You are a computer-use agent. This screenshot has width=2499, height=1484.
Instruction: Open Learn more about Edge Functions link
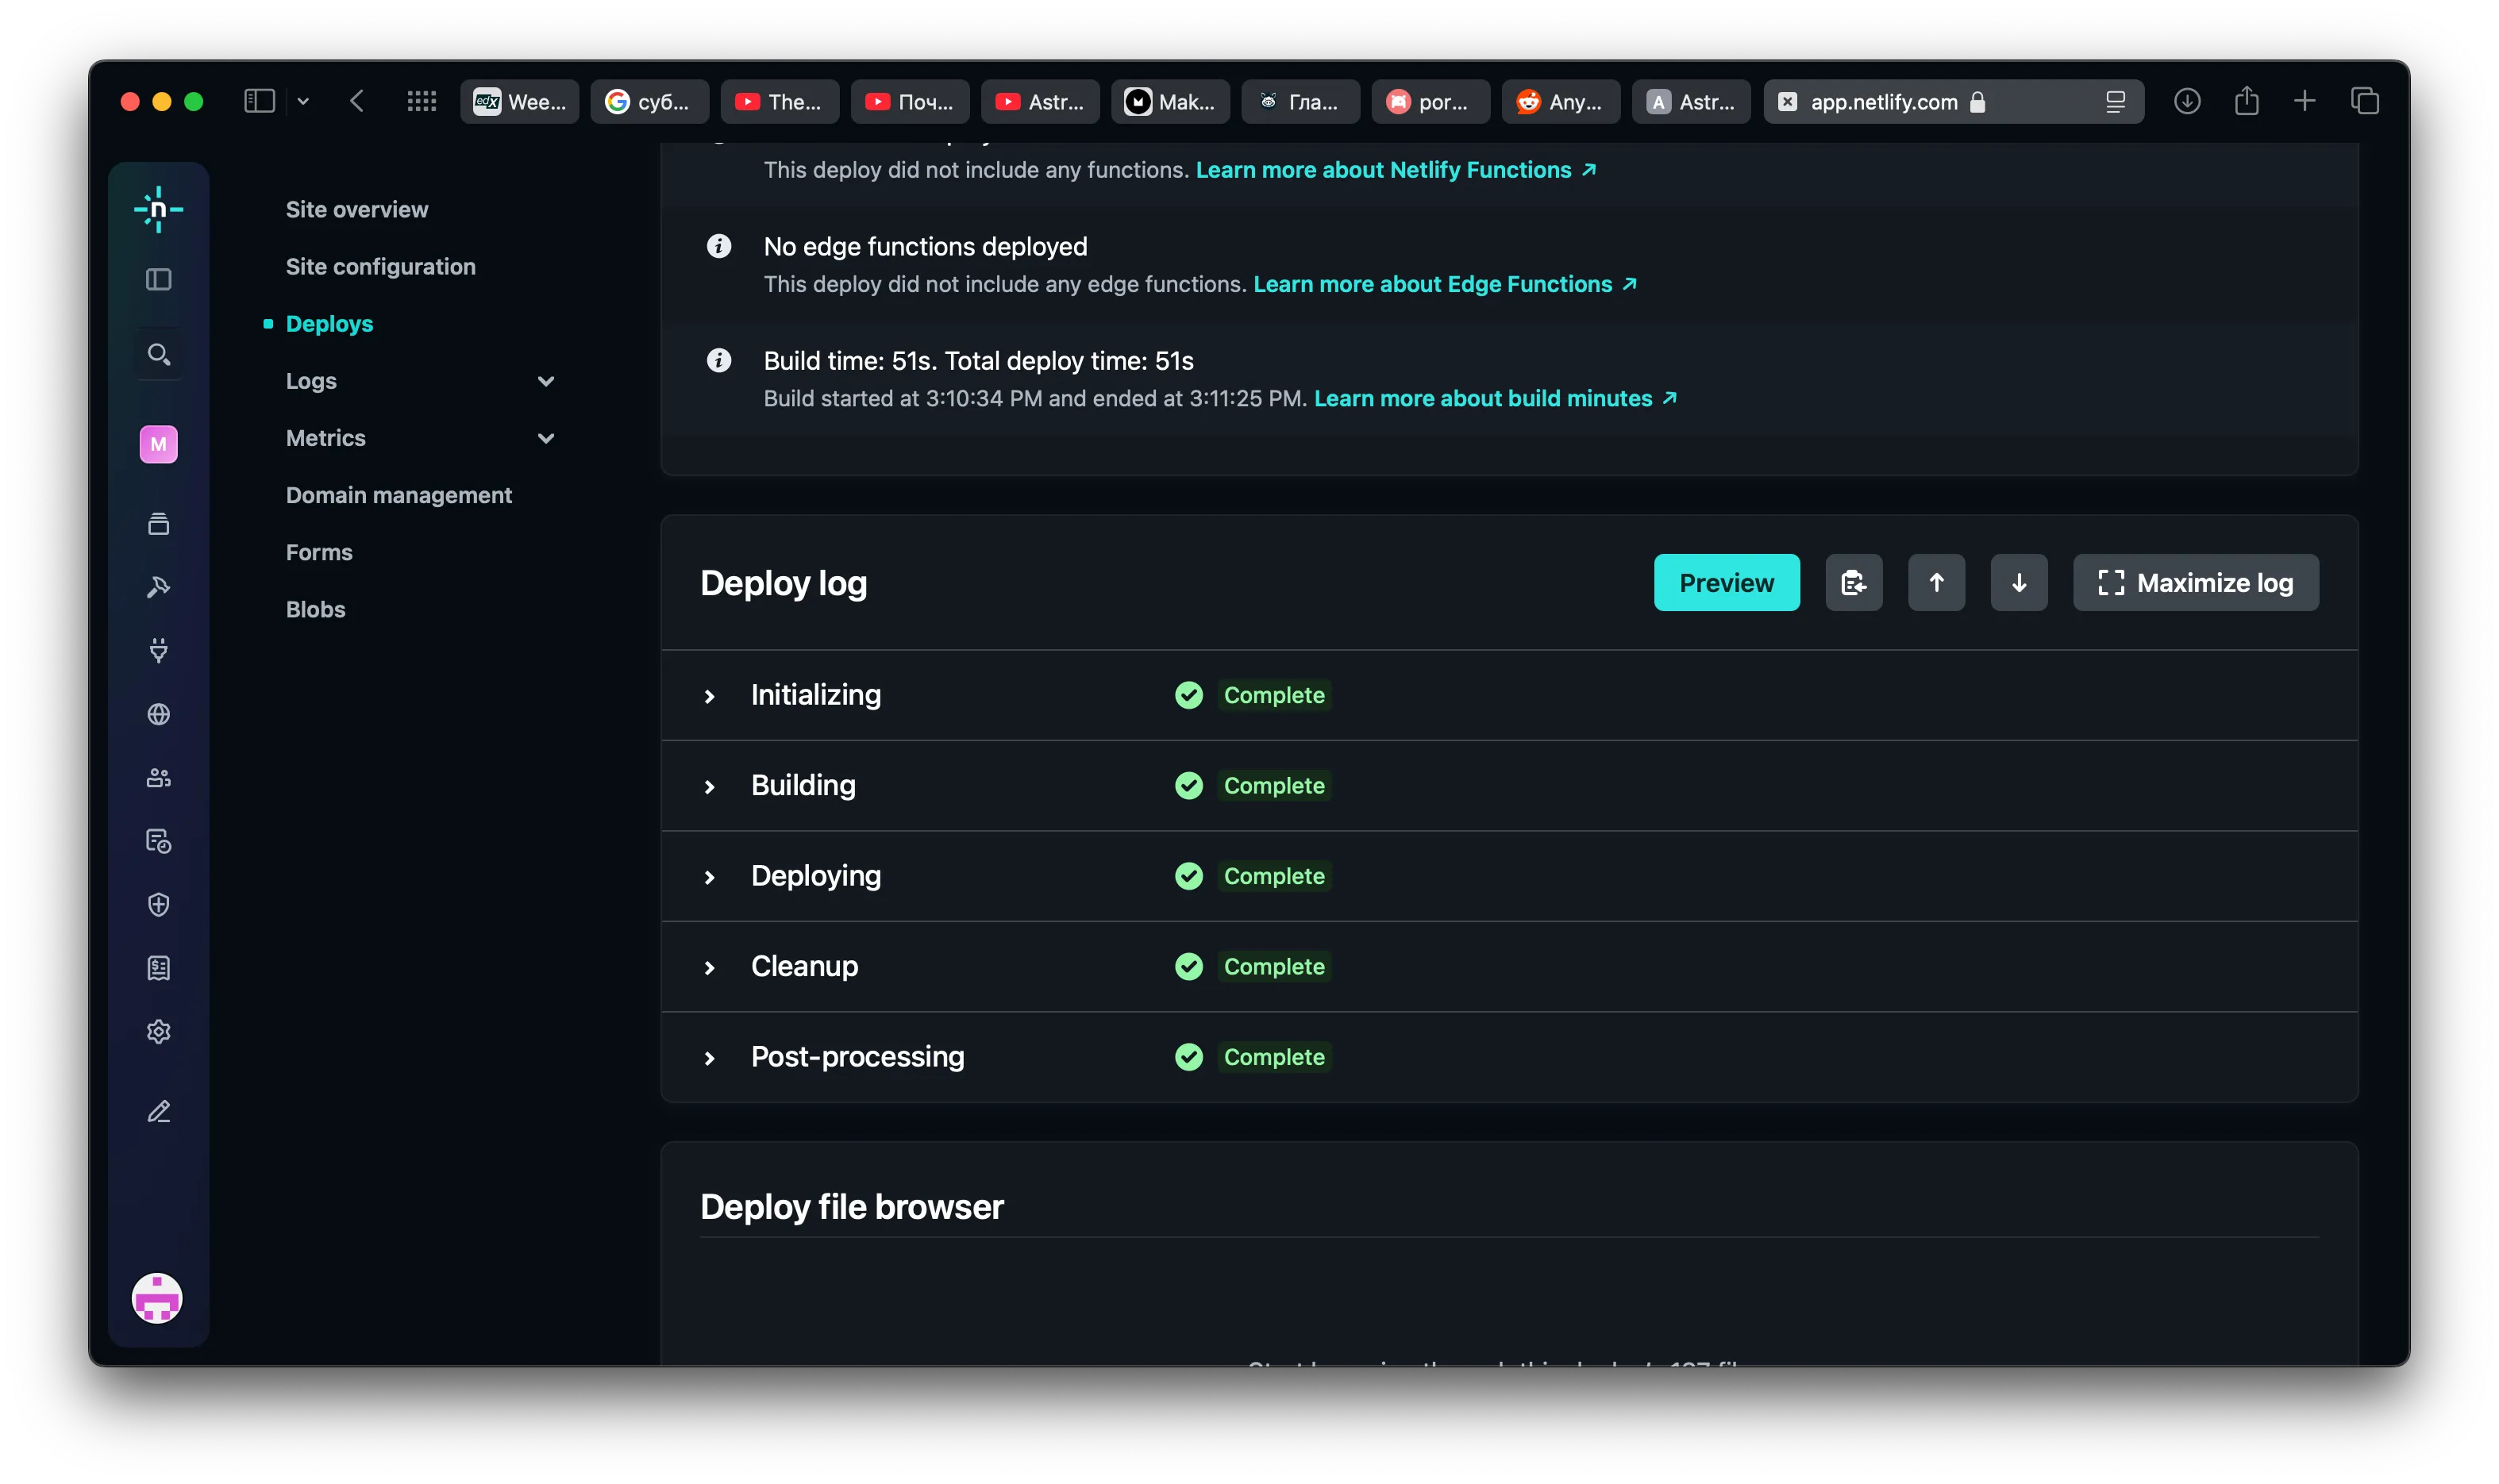[x=1445, y=284]
